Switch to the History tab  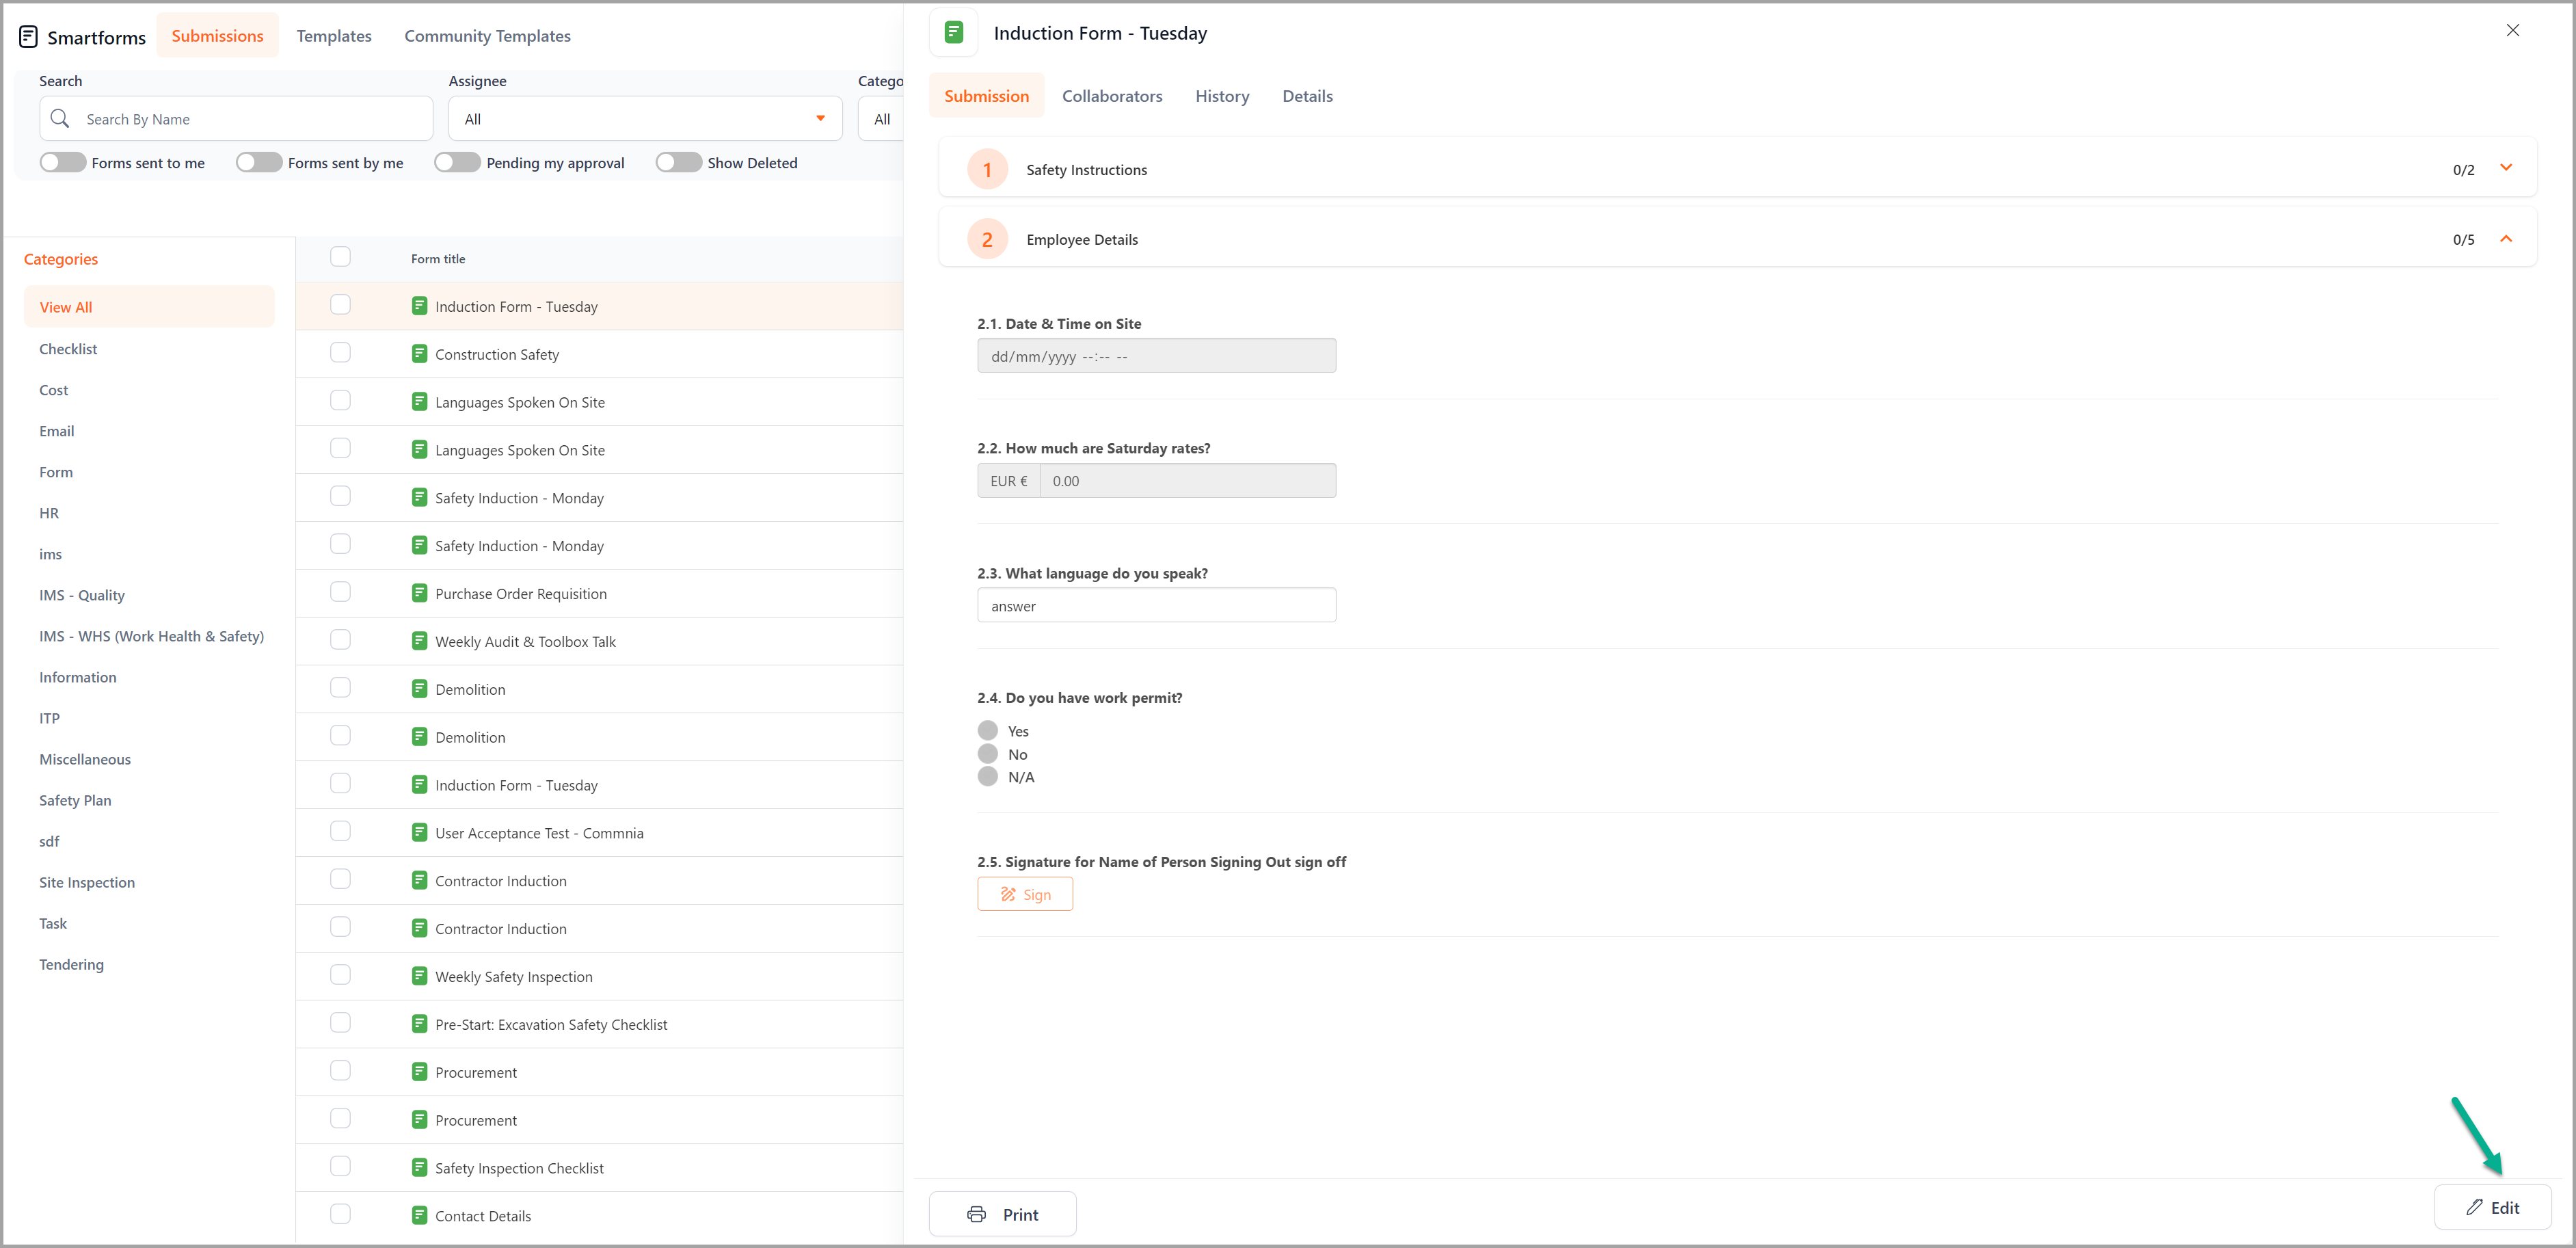point(1222,96)
